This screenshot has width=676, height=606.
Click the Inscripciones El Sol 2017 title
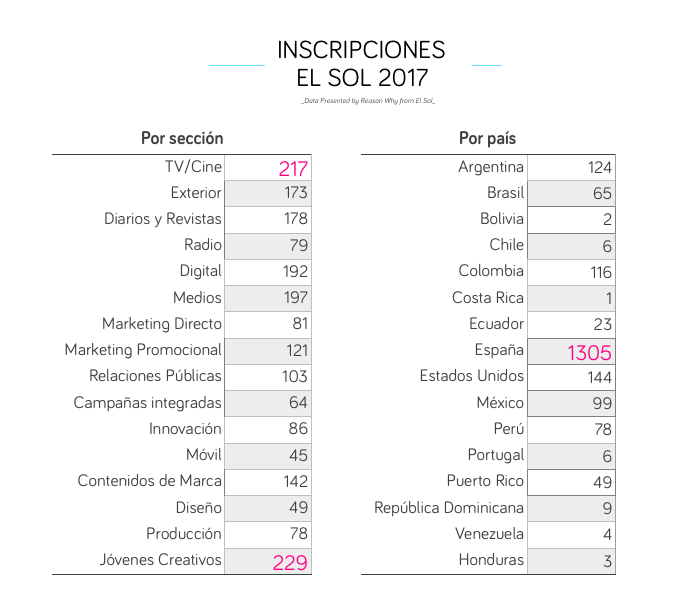pyautogui.click(x=361, y=63)
